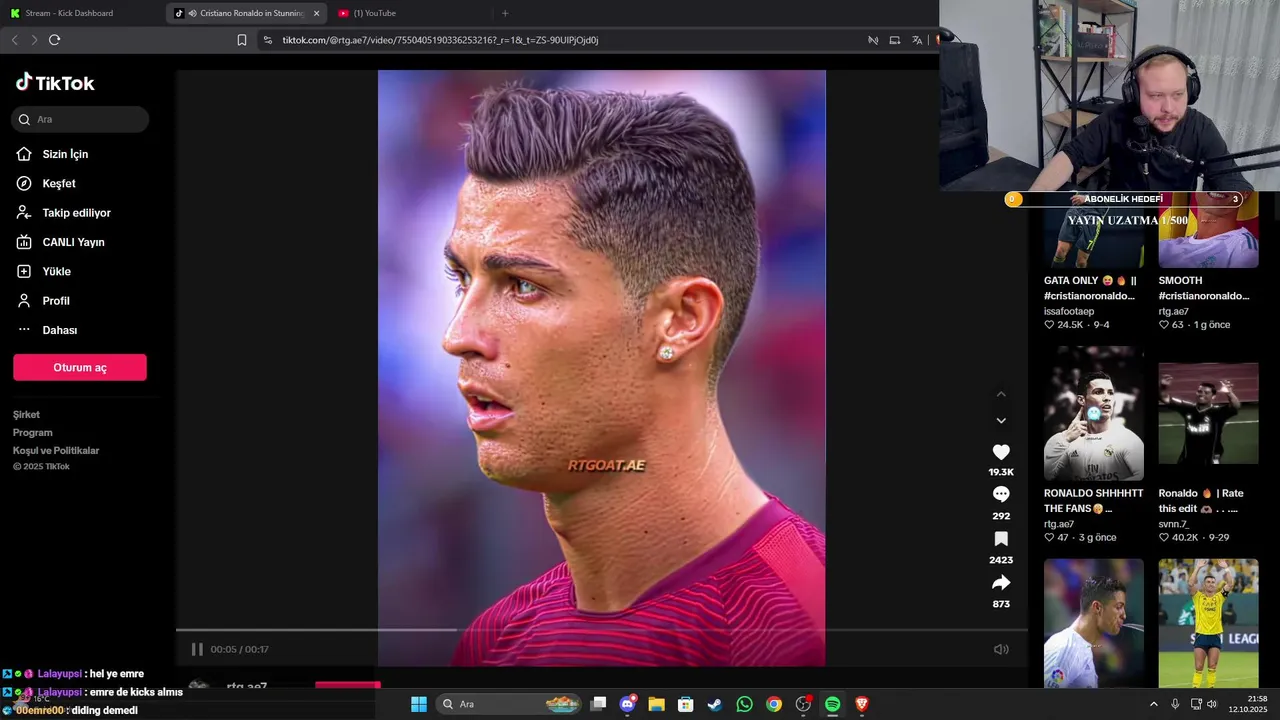This screenshot has height=720, width=1280.
Task: Expand the Dahası more menu
Action: tap(59, 330)
